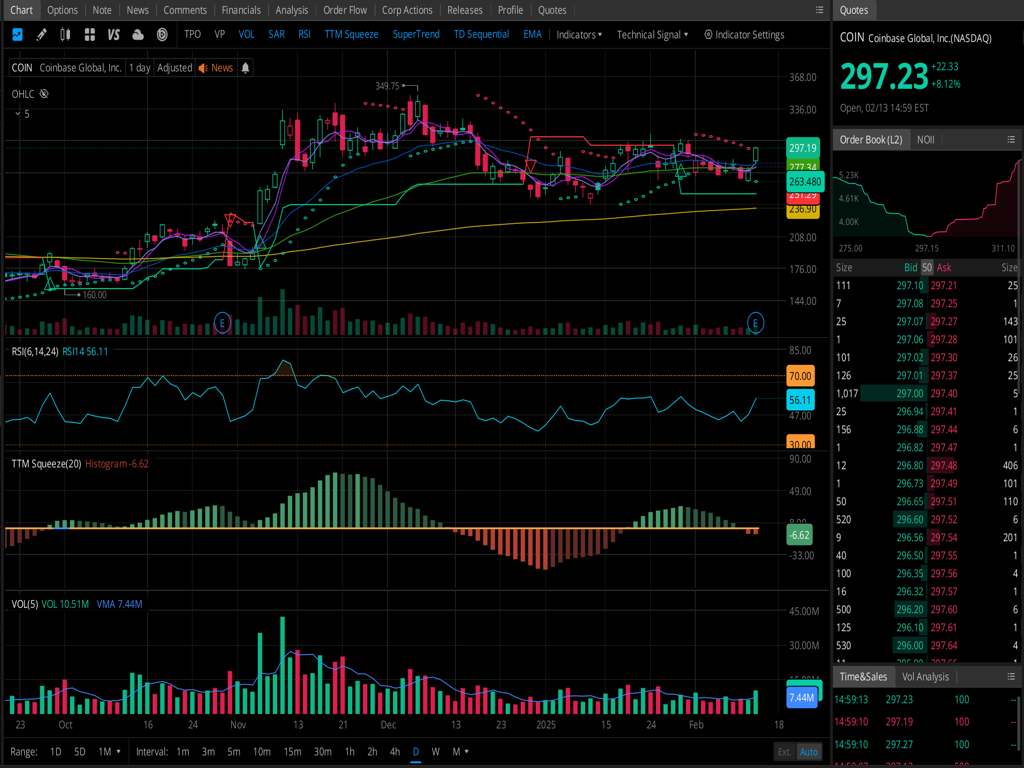Viewport: 1024px width, 768px height.
Task: Open the Vol Analysis tab
Action: pos(925,677)
